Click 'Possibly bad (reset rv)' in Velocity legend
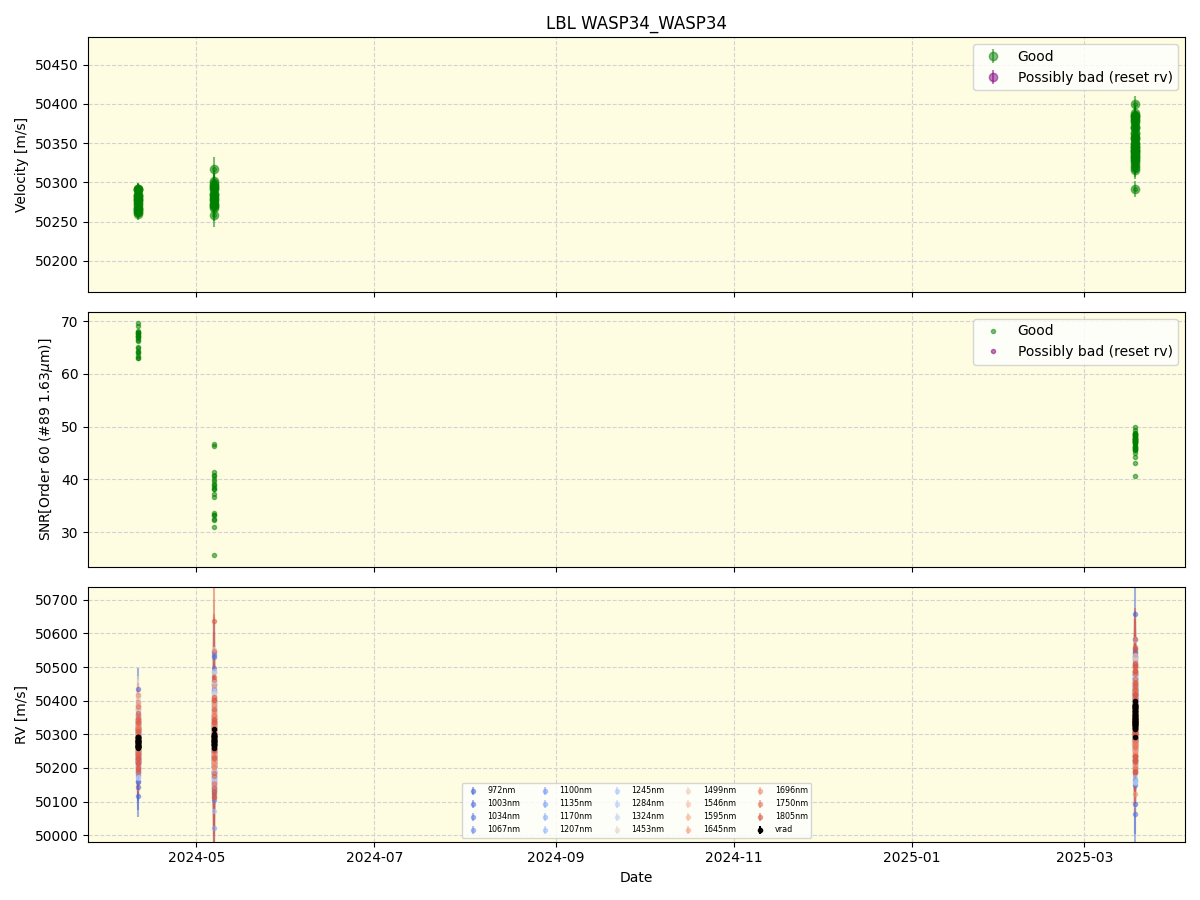Viewport: 1200px width, 900px height. pos(1095,77)
